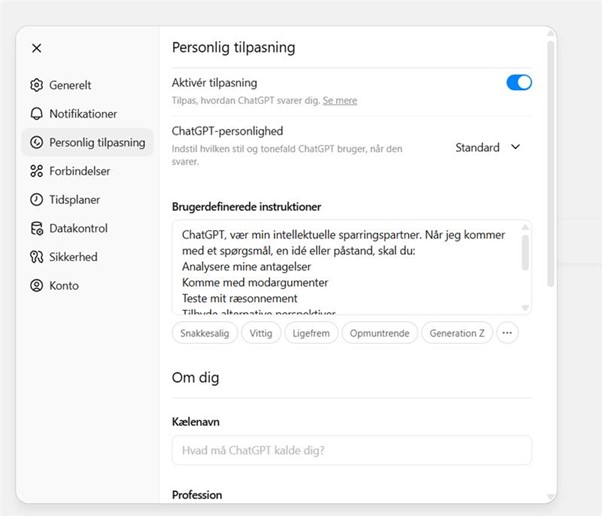Click the Forbindelser sidebar icon

[x=37, y=171]
